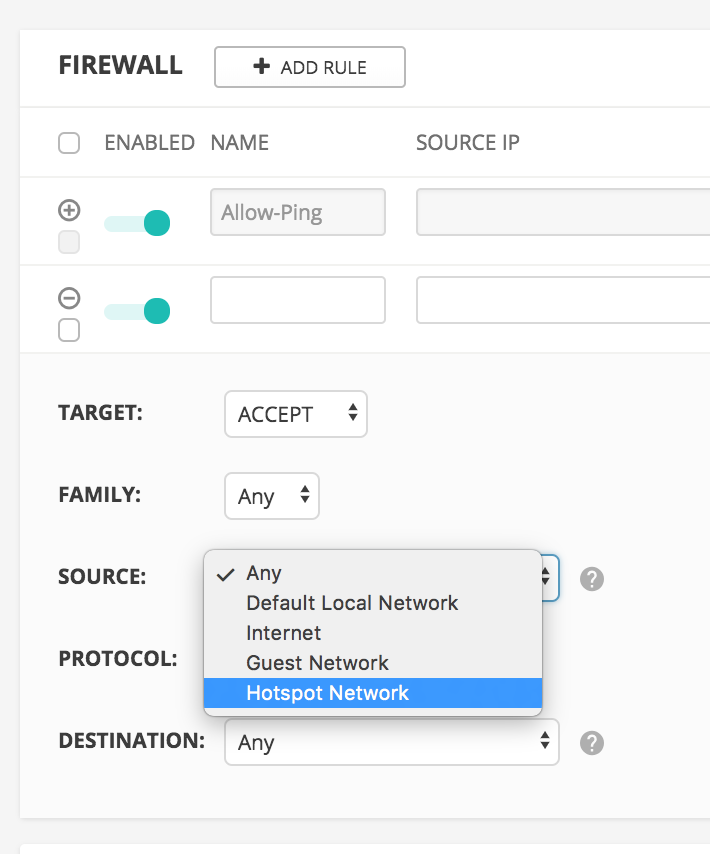The height and width of the screenshot is (854, 710).
Task: Toggle the second rule's enabled switch
Action: point(138,312)
